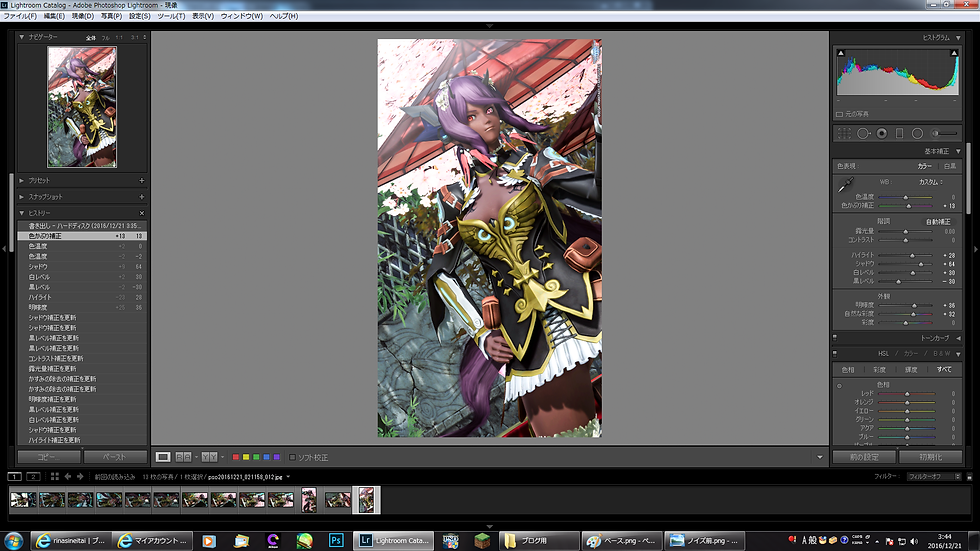Select the Radial Filter tool
This screenshot has height=551, width=980.
[x=917, y=133]
